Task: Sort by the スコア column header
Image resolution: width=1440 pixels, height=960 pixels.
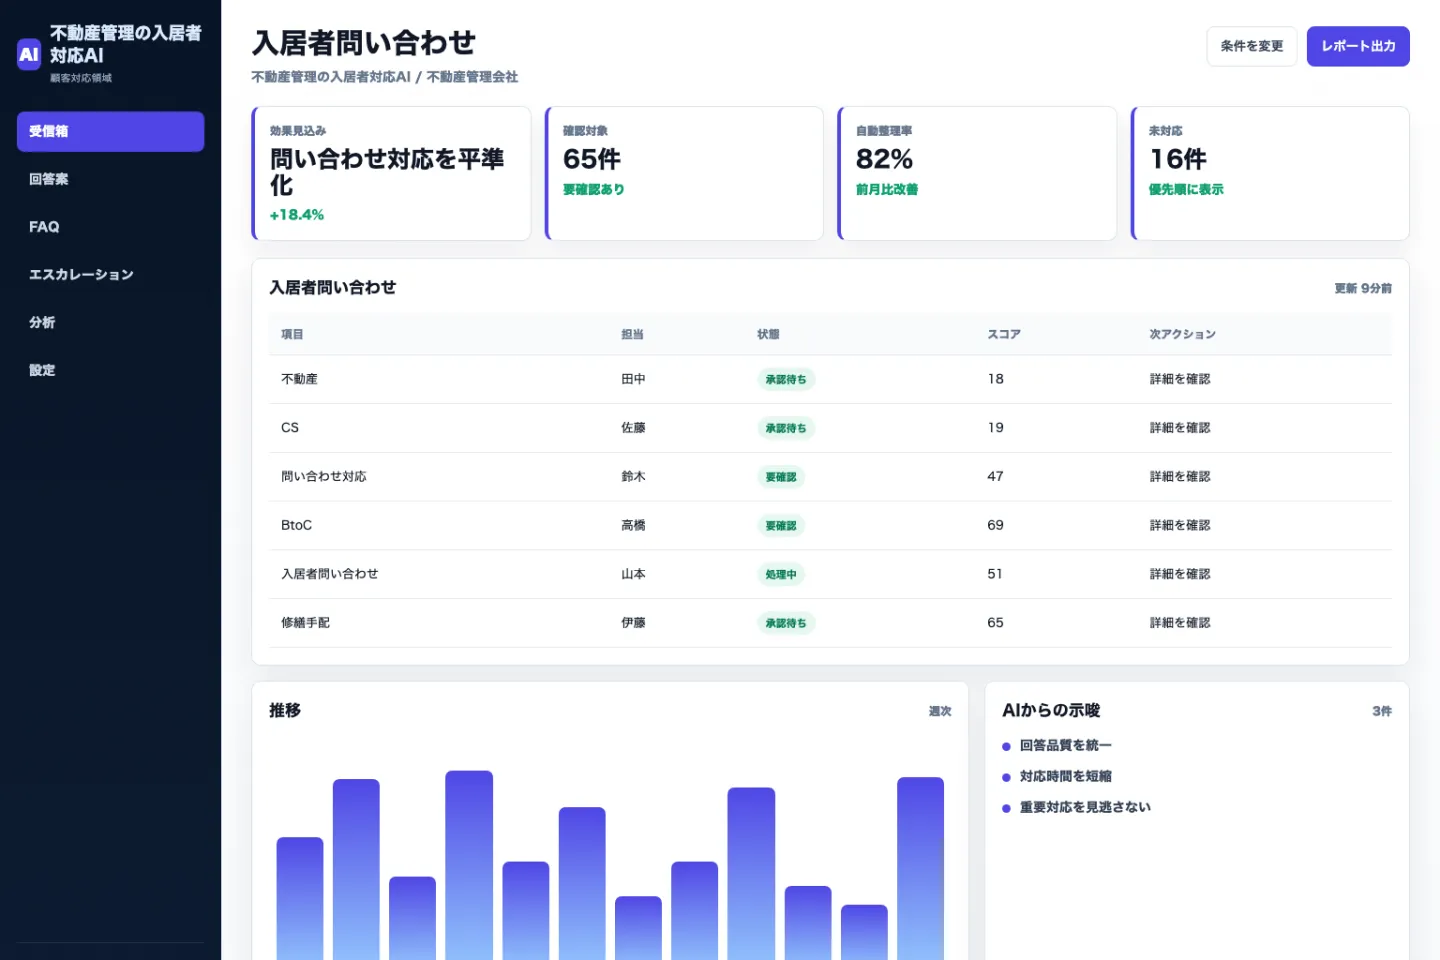Action: [x=1004, y=334]
